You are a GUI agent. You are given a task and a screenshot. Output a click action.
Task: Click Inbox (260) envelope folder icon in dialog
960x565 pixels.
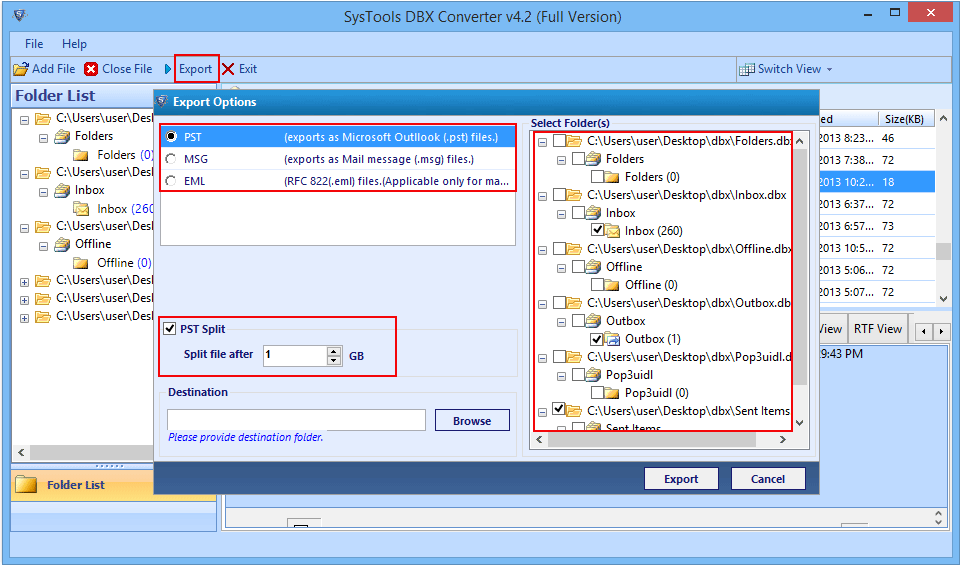point(612,231)
